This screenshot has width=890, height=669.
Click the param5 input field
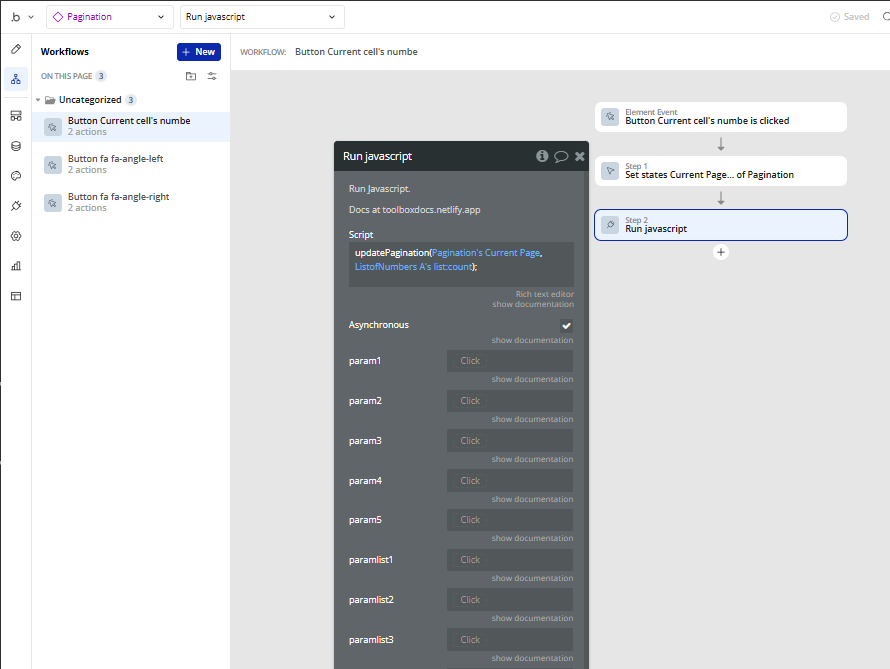click(x=510, y=520)
